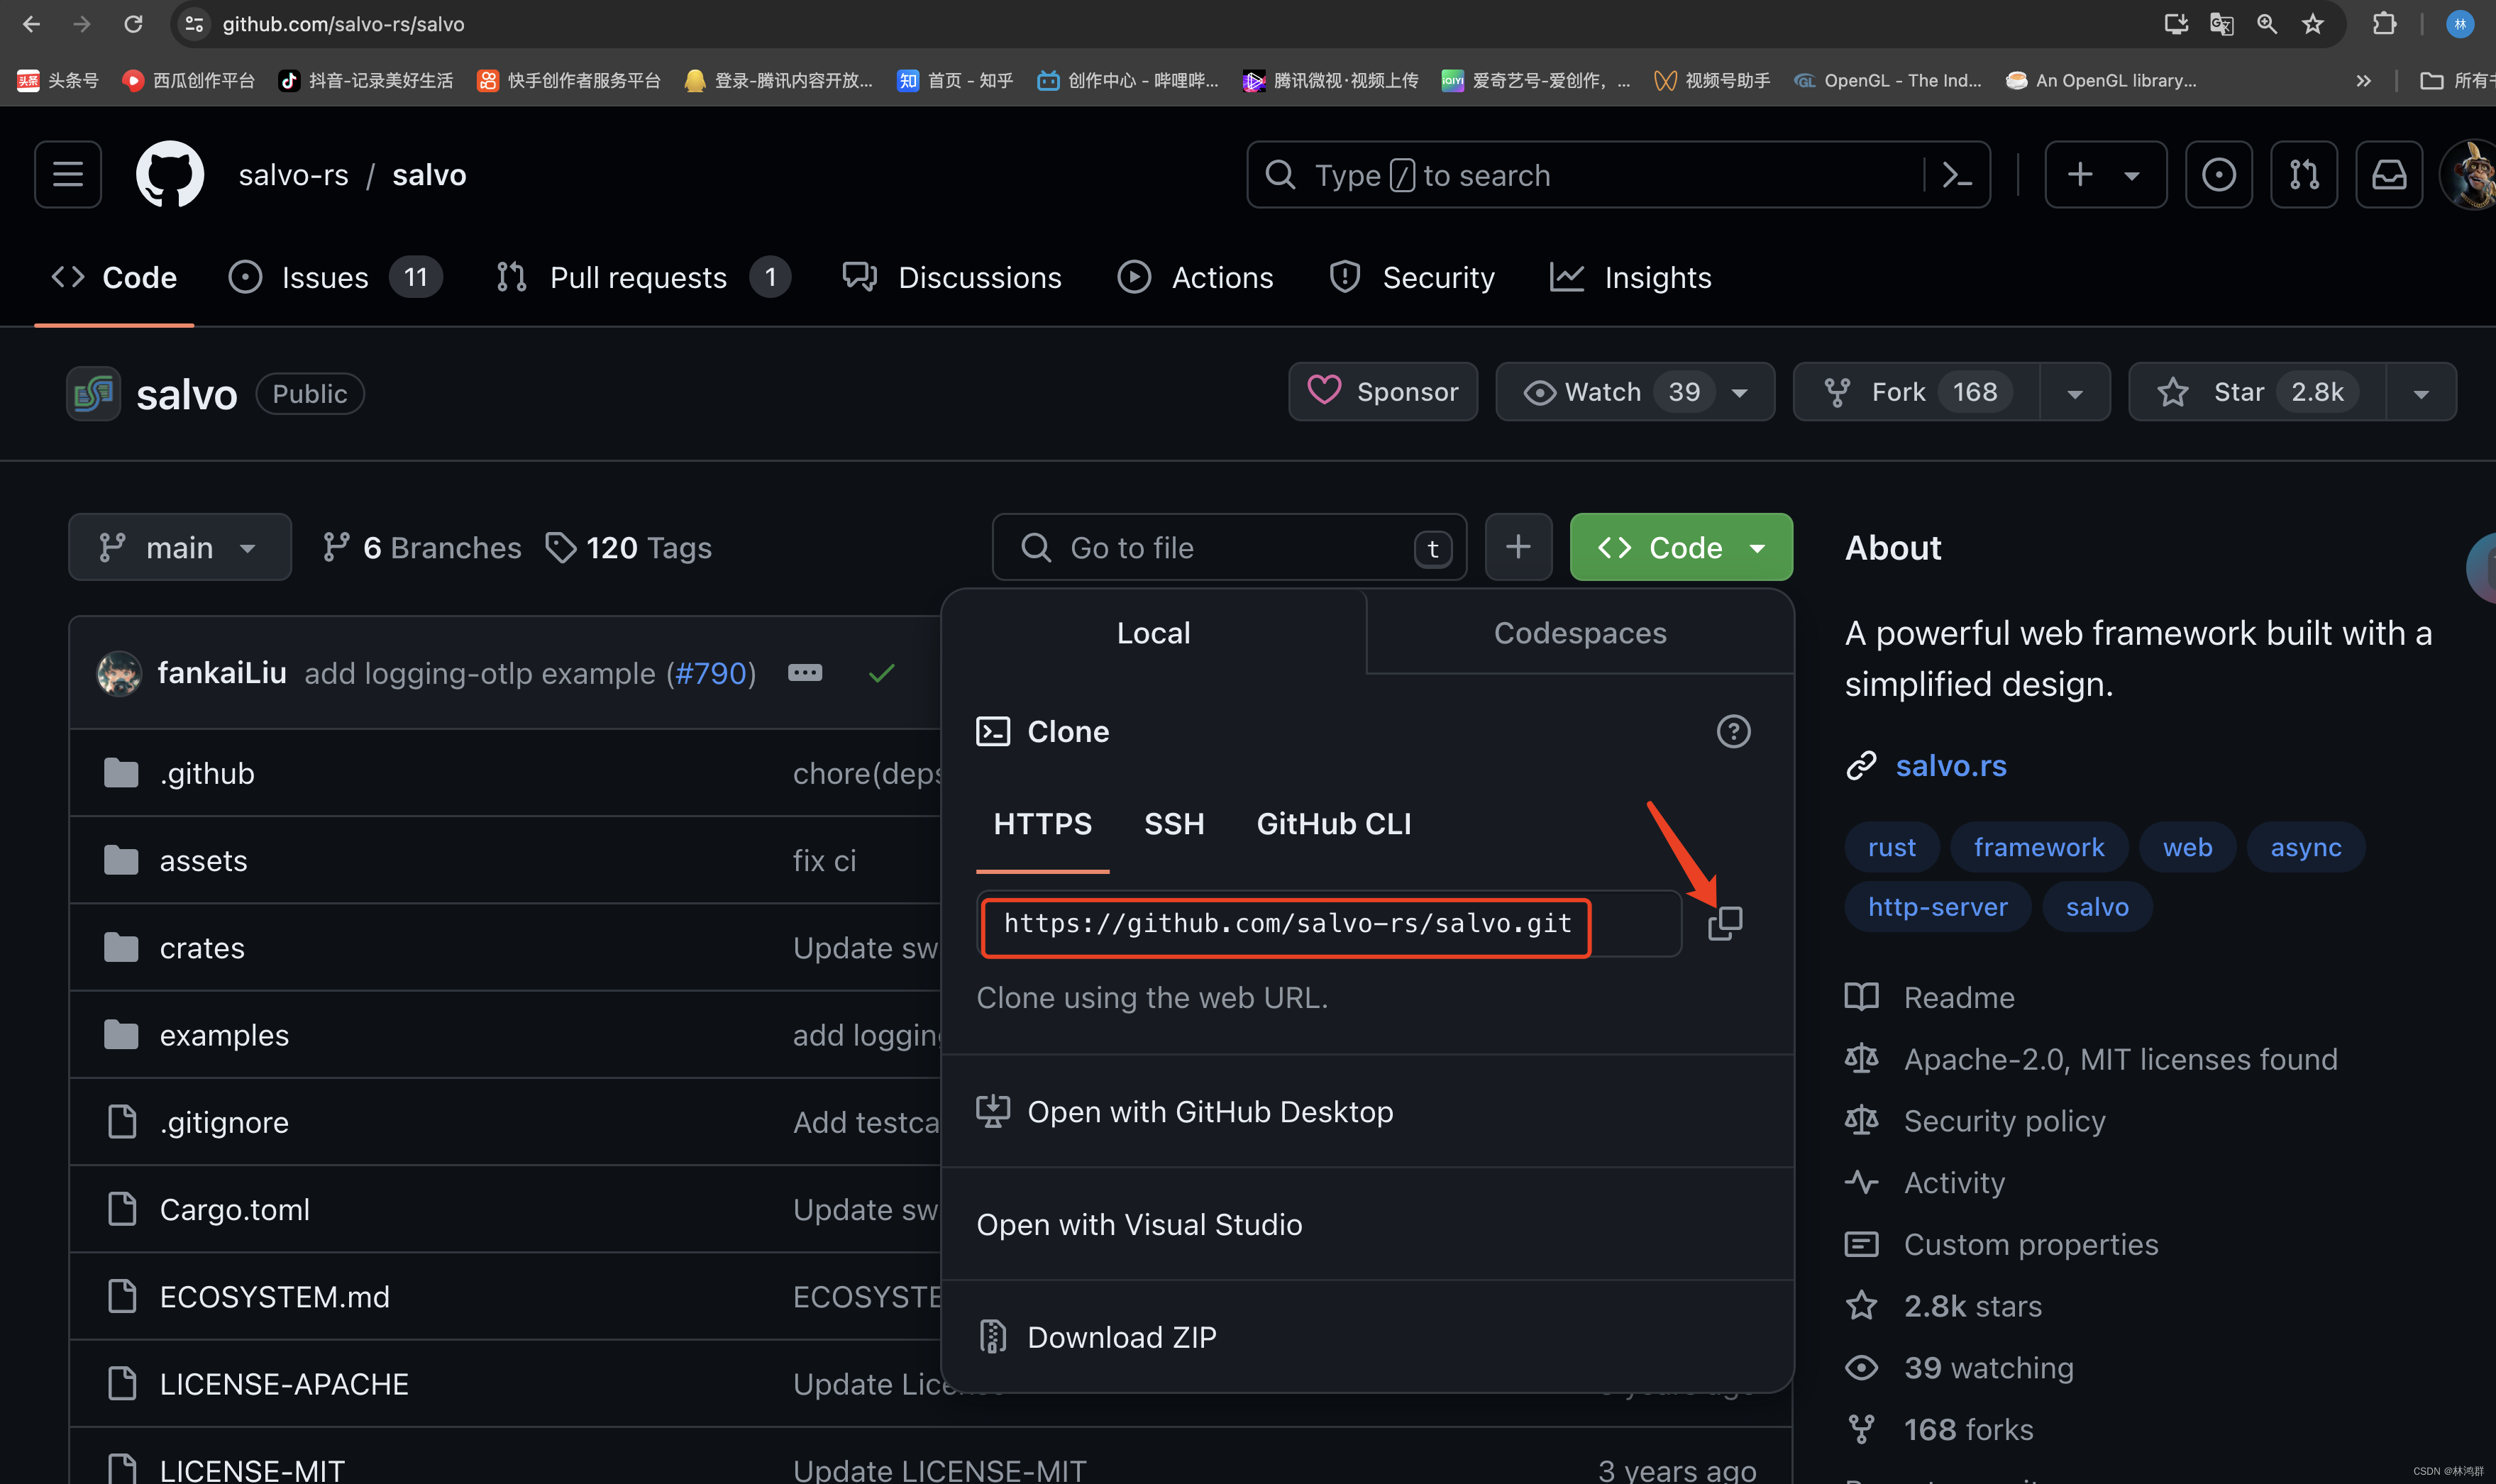Screen dimensions: 2496x1484
Task: Open the browser extensions puzzle icon
Action: pyautogui.click(x=2384, y=24)
